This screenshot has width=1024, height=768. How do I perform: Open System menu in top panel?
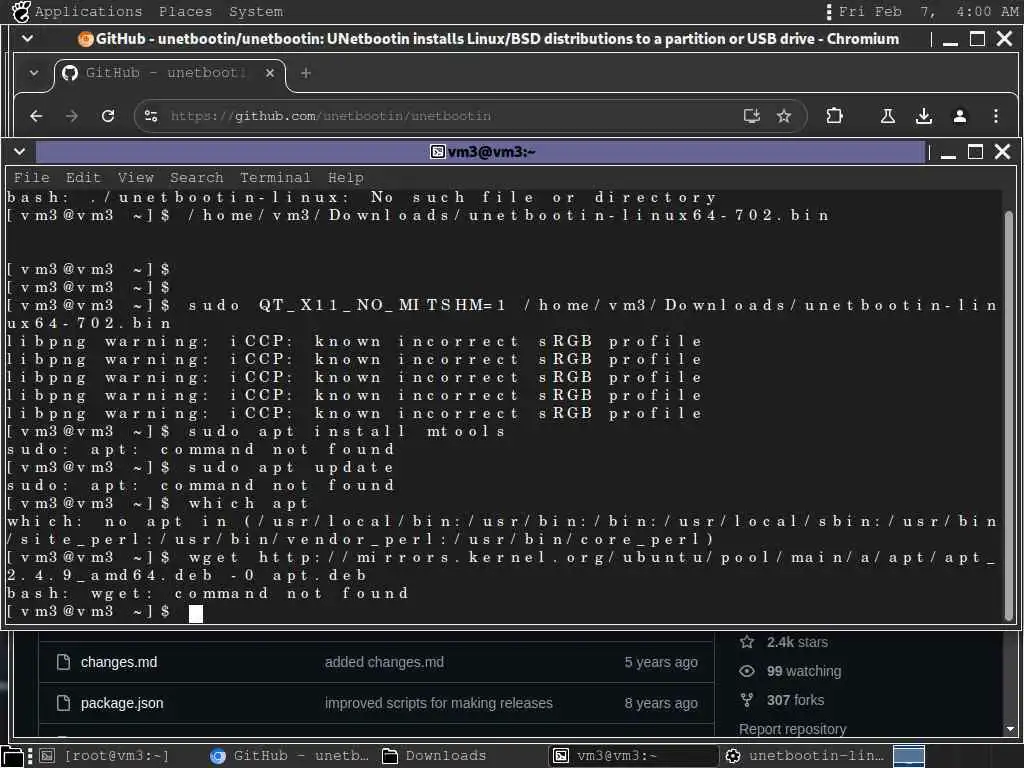(256, 12)
